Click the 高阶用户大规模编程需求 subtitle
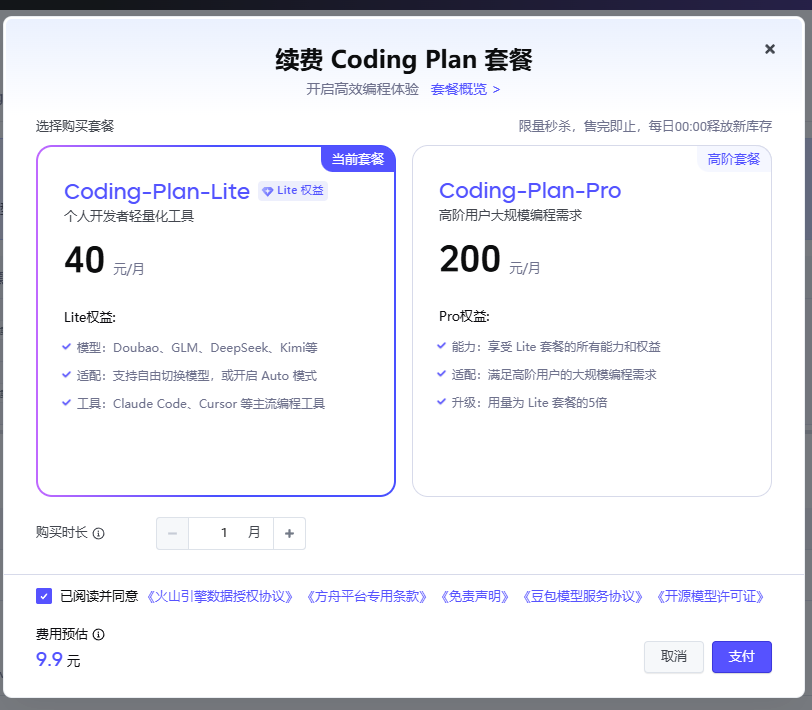 point(511,215)
